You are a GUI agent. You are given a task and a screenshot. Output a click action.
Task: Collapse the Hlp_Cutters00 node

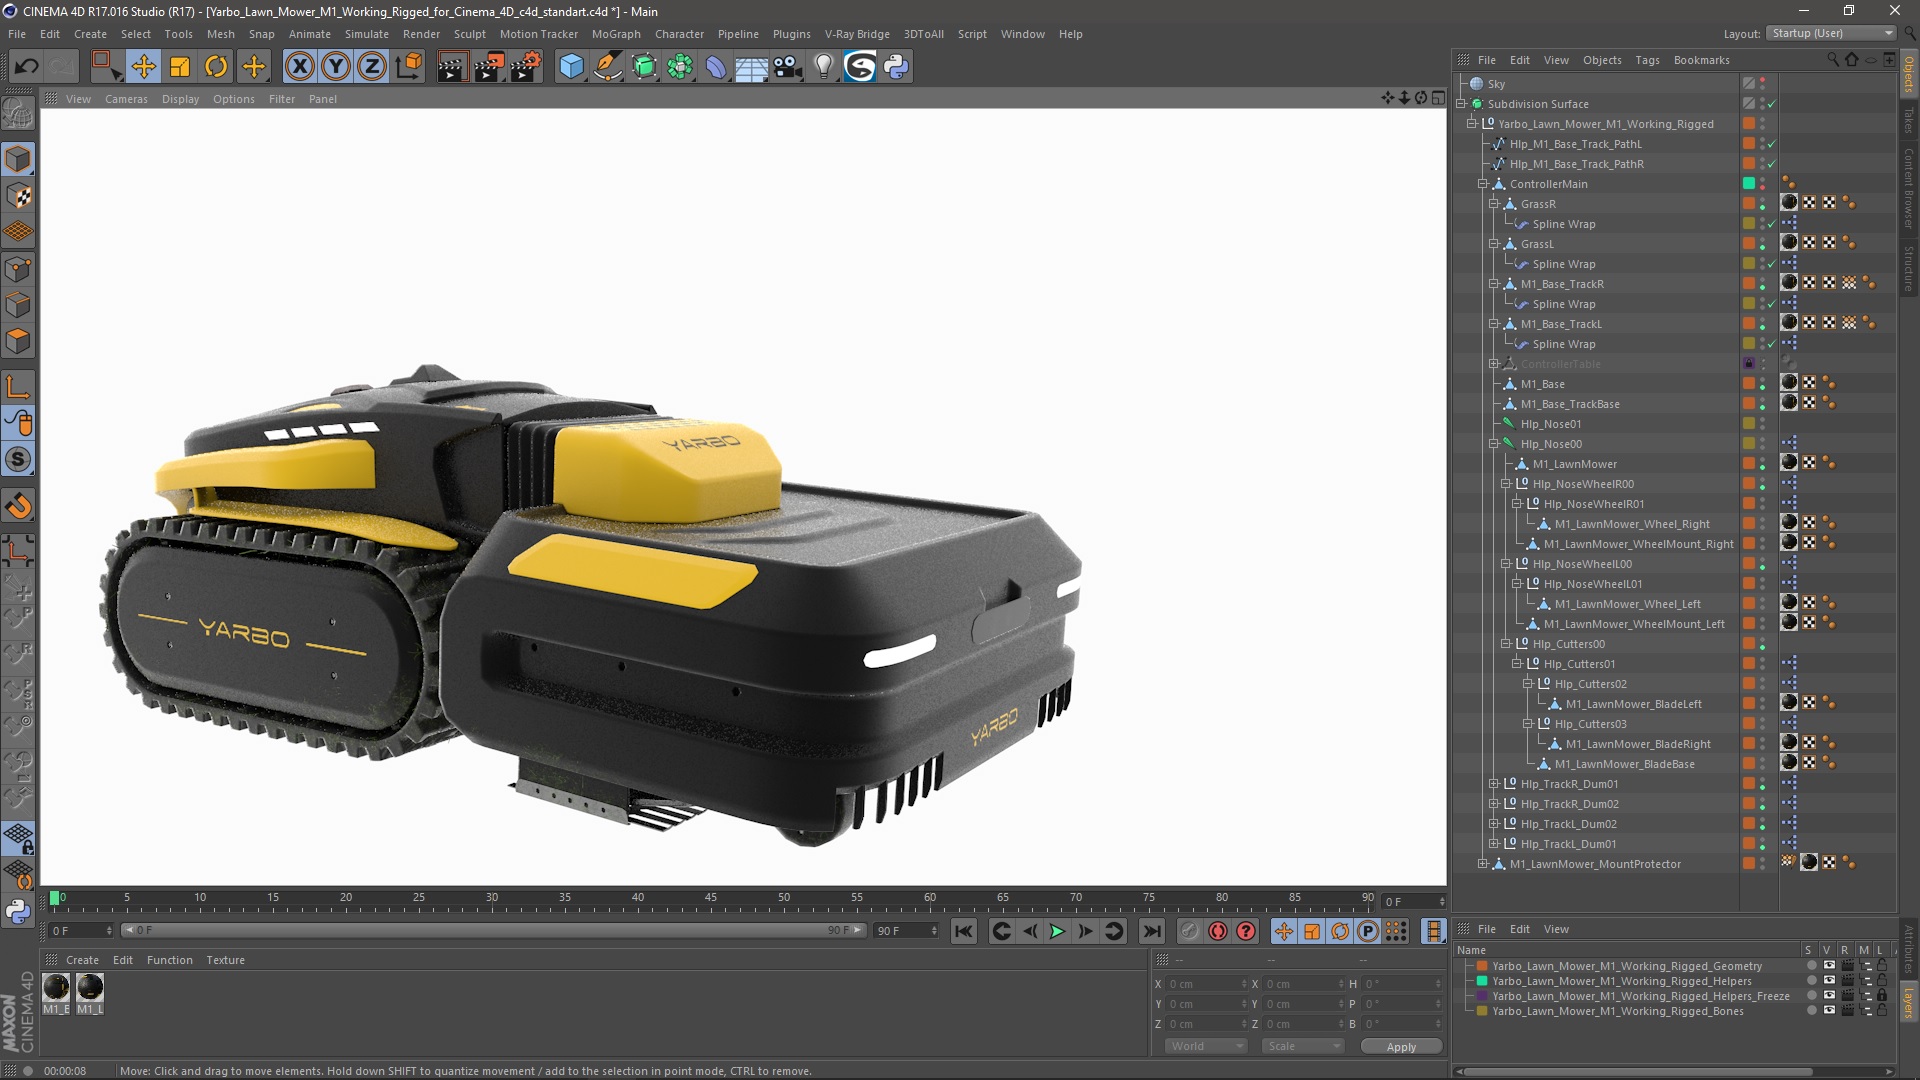click(x=1506, y=644)
